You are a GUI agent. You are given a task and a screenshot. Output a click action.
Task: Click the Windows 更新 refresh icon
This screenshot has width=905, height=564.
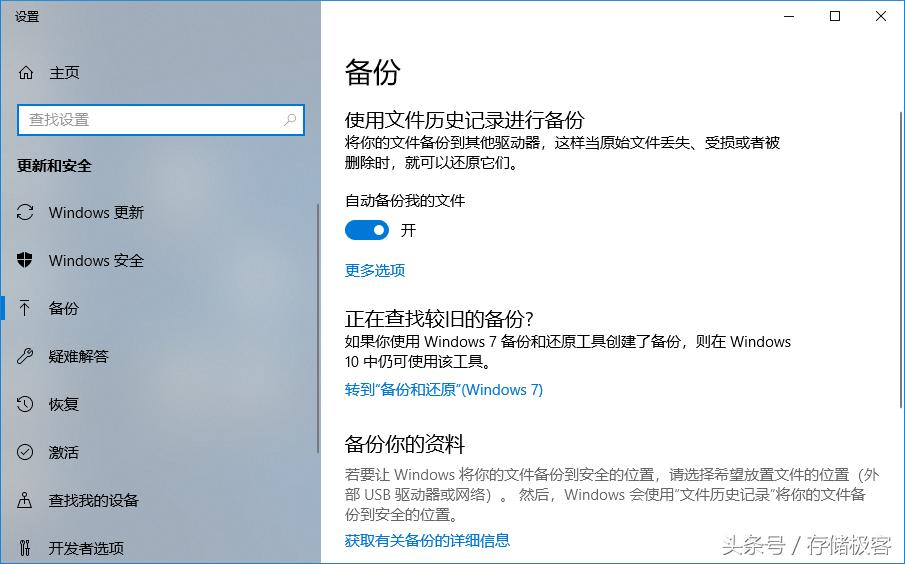(x=26, y=212)
